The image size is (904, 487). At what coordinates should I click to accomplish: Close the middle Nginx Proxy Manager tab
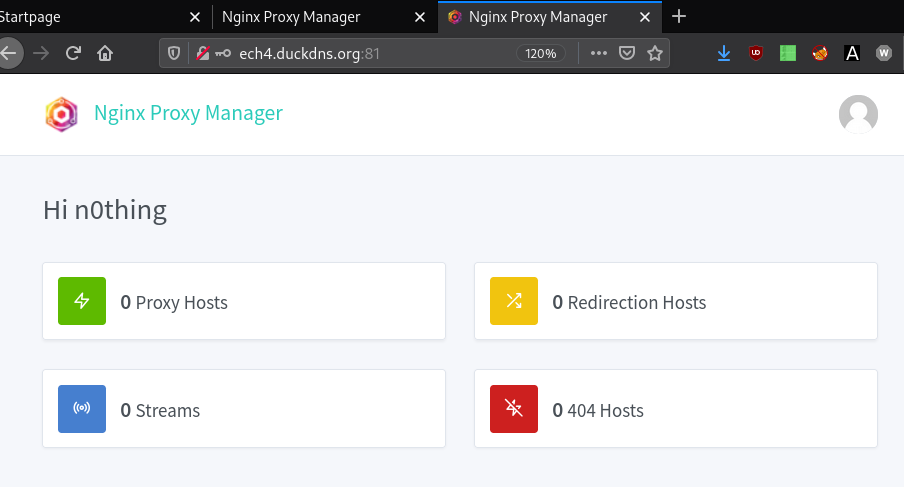(420, 17)
